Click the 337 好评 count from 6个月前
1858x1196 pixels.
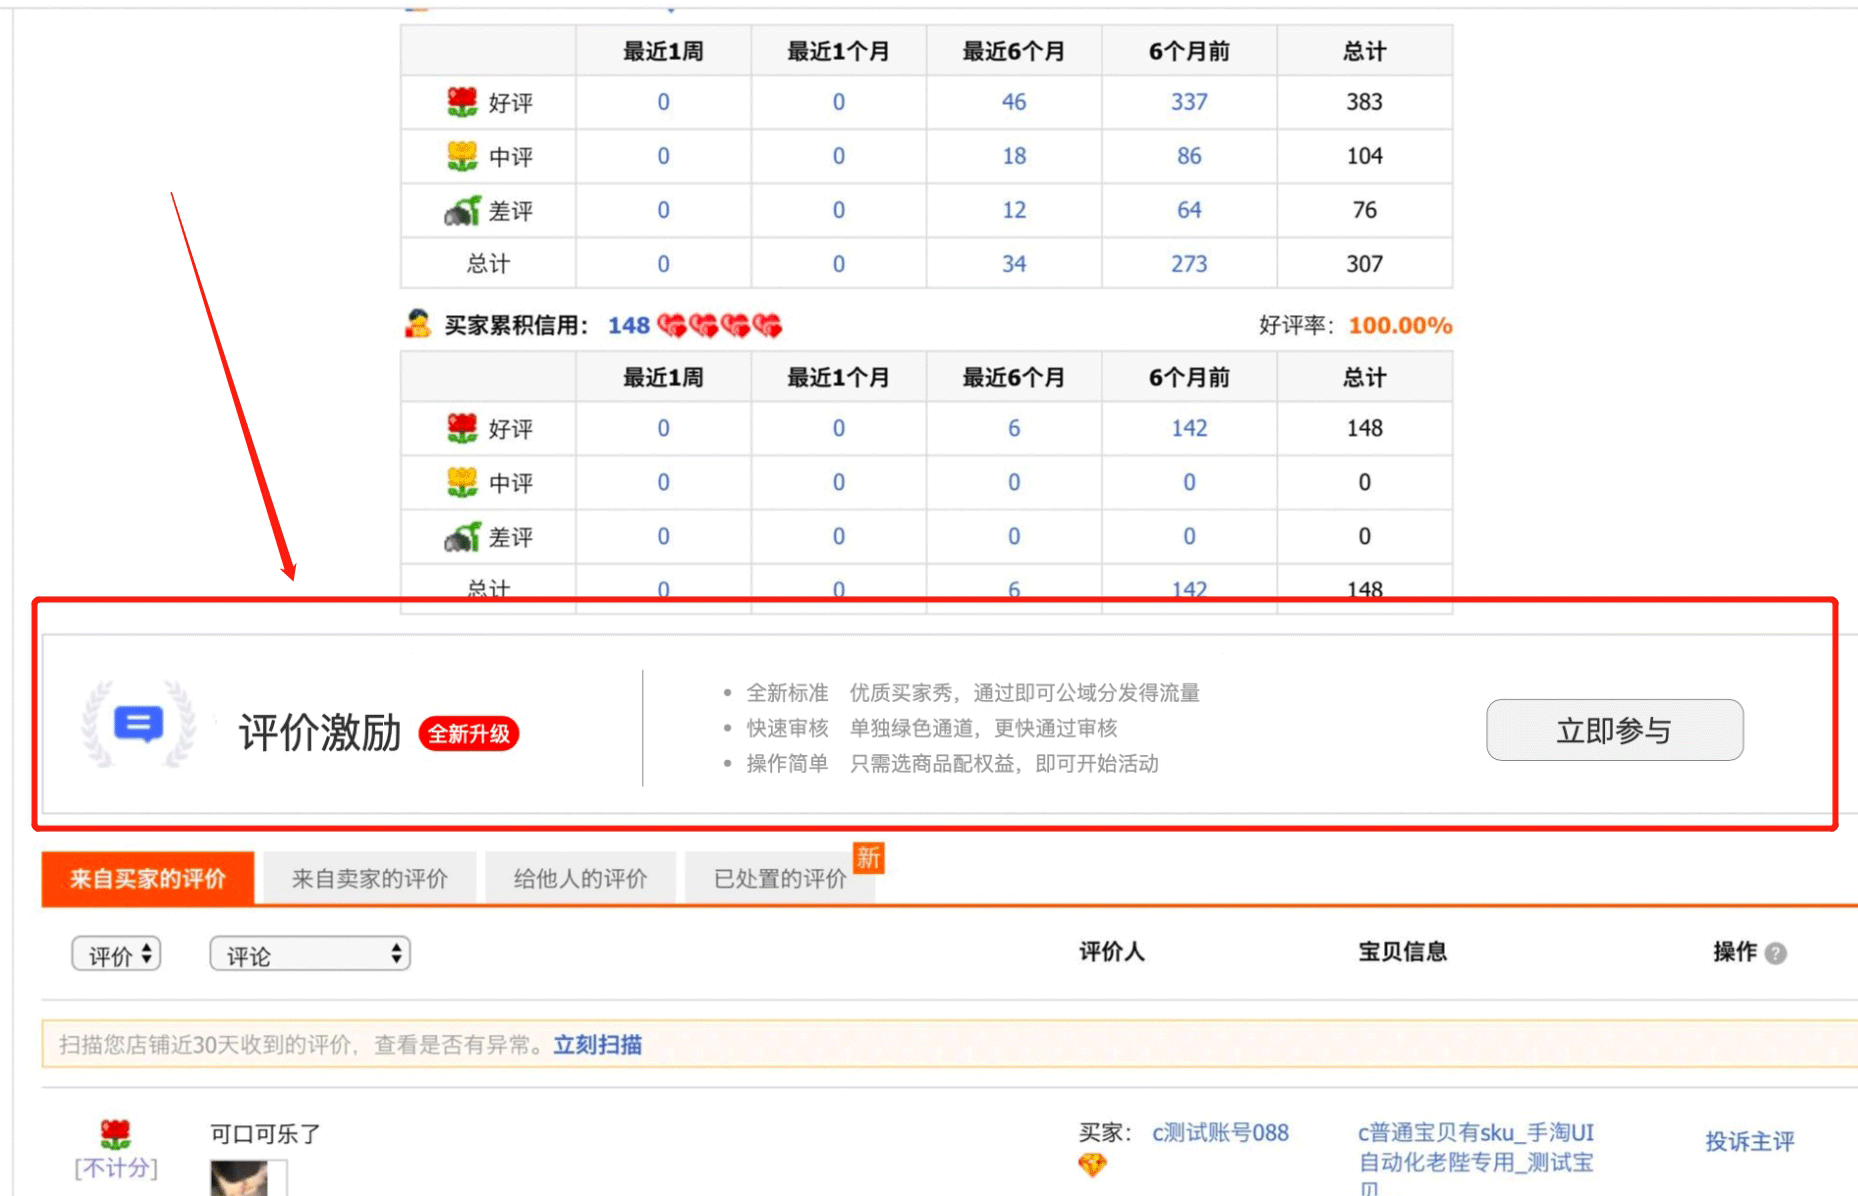coord(1189,102)
